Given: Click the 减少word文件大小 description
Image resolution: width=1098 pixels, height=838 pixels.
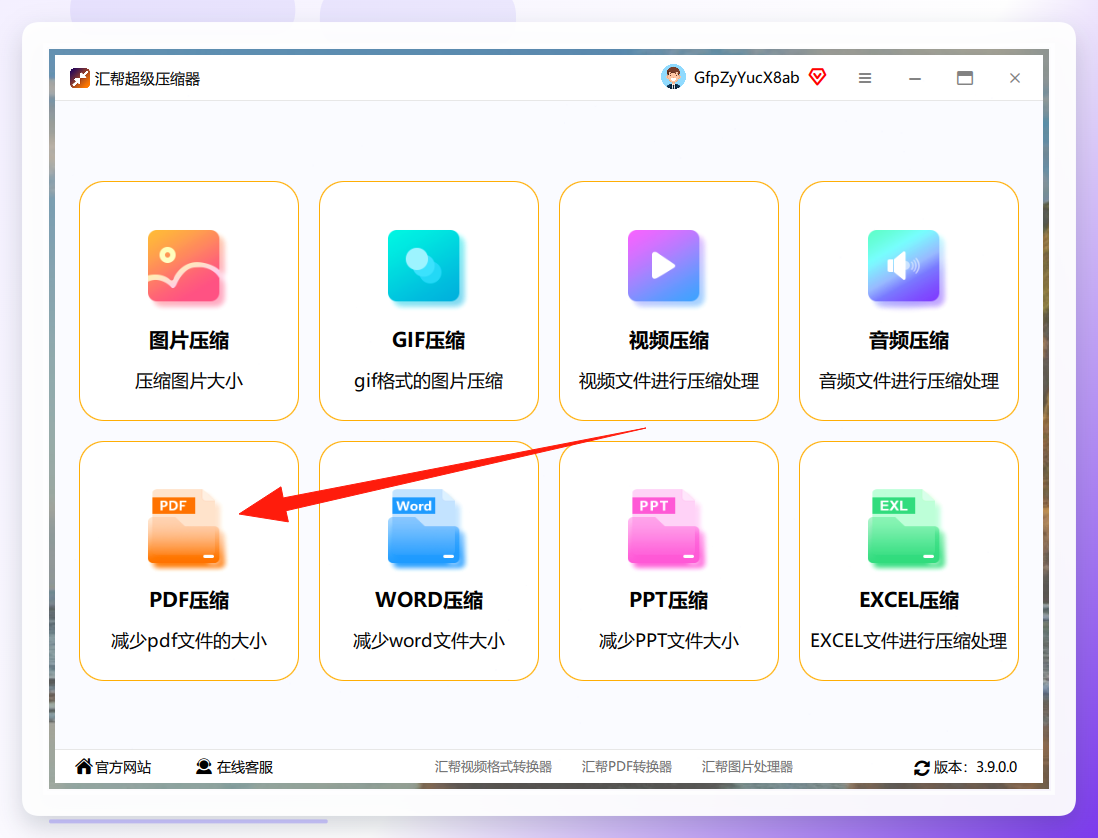Looking at the screenshot, I should tap(429, 641).
